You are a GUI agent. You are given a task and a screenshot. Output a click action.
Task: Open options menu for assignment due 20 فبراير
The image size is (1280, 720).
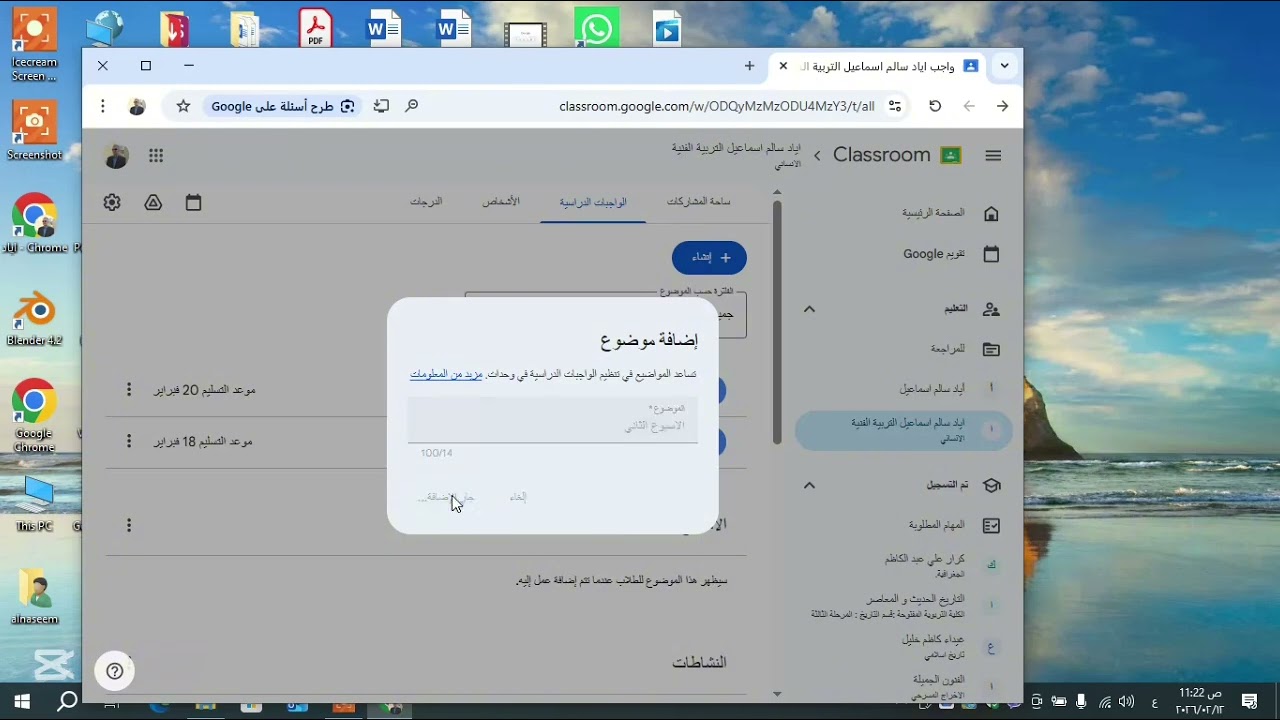[x=128, y=389]
